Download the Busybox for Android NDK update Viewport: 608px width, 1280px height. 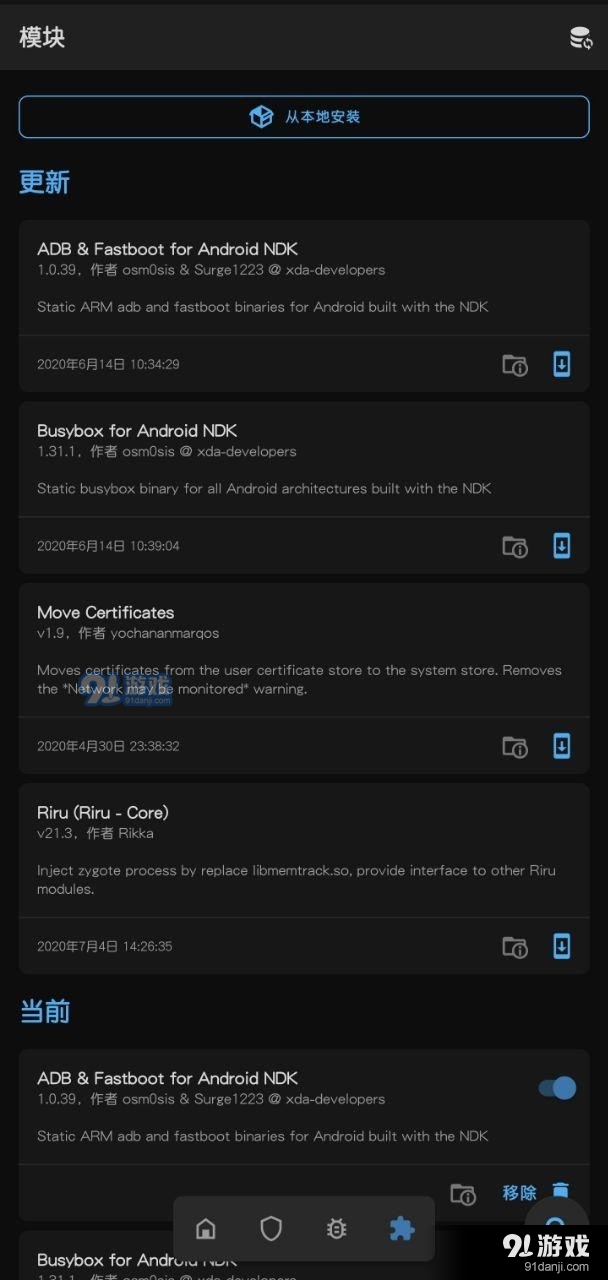click(562, 546)
